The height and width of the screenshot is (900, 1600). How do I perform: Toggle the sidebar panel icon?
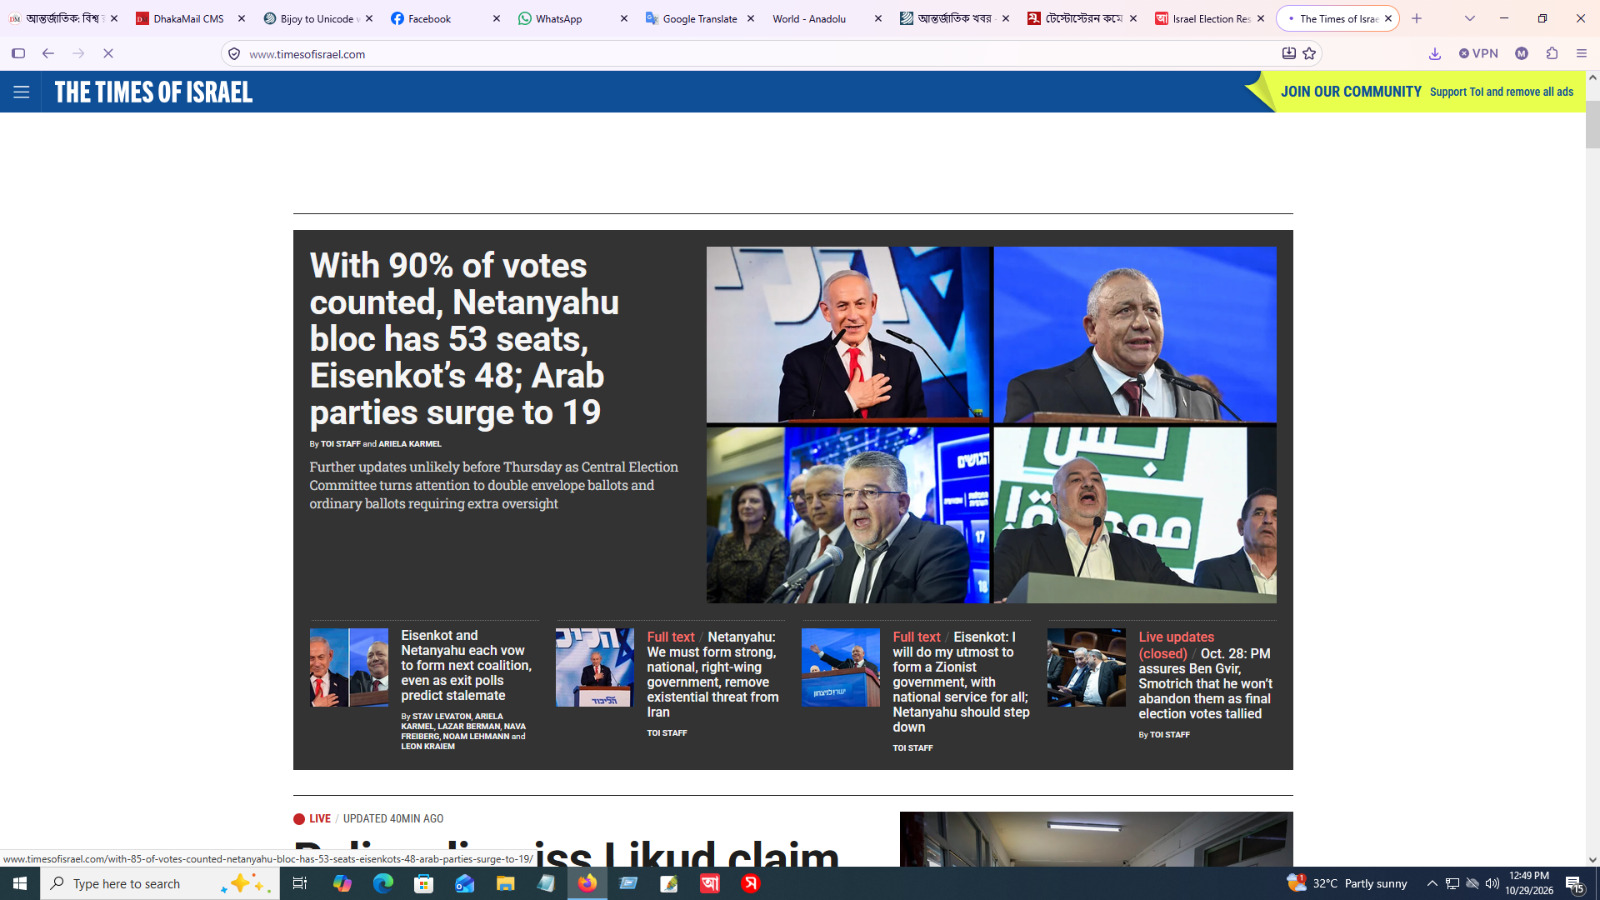click(18, 53)
